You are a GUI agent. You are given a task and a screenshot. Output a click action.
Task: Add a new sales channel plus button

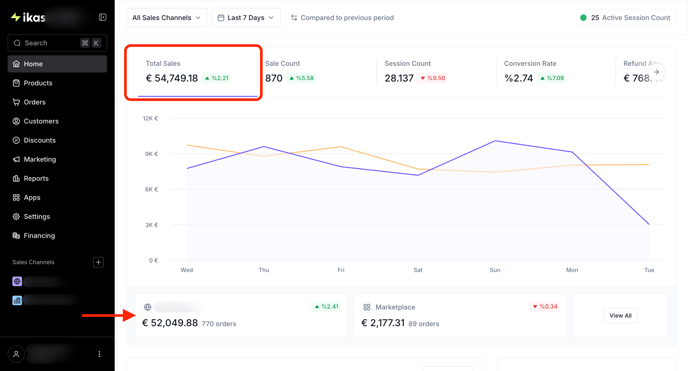[x=98, y=262]
